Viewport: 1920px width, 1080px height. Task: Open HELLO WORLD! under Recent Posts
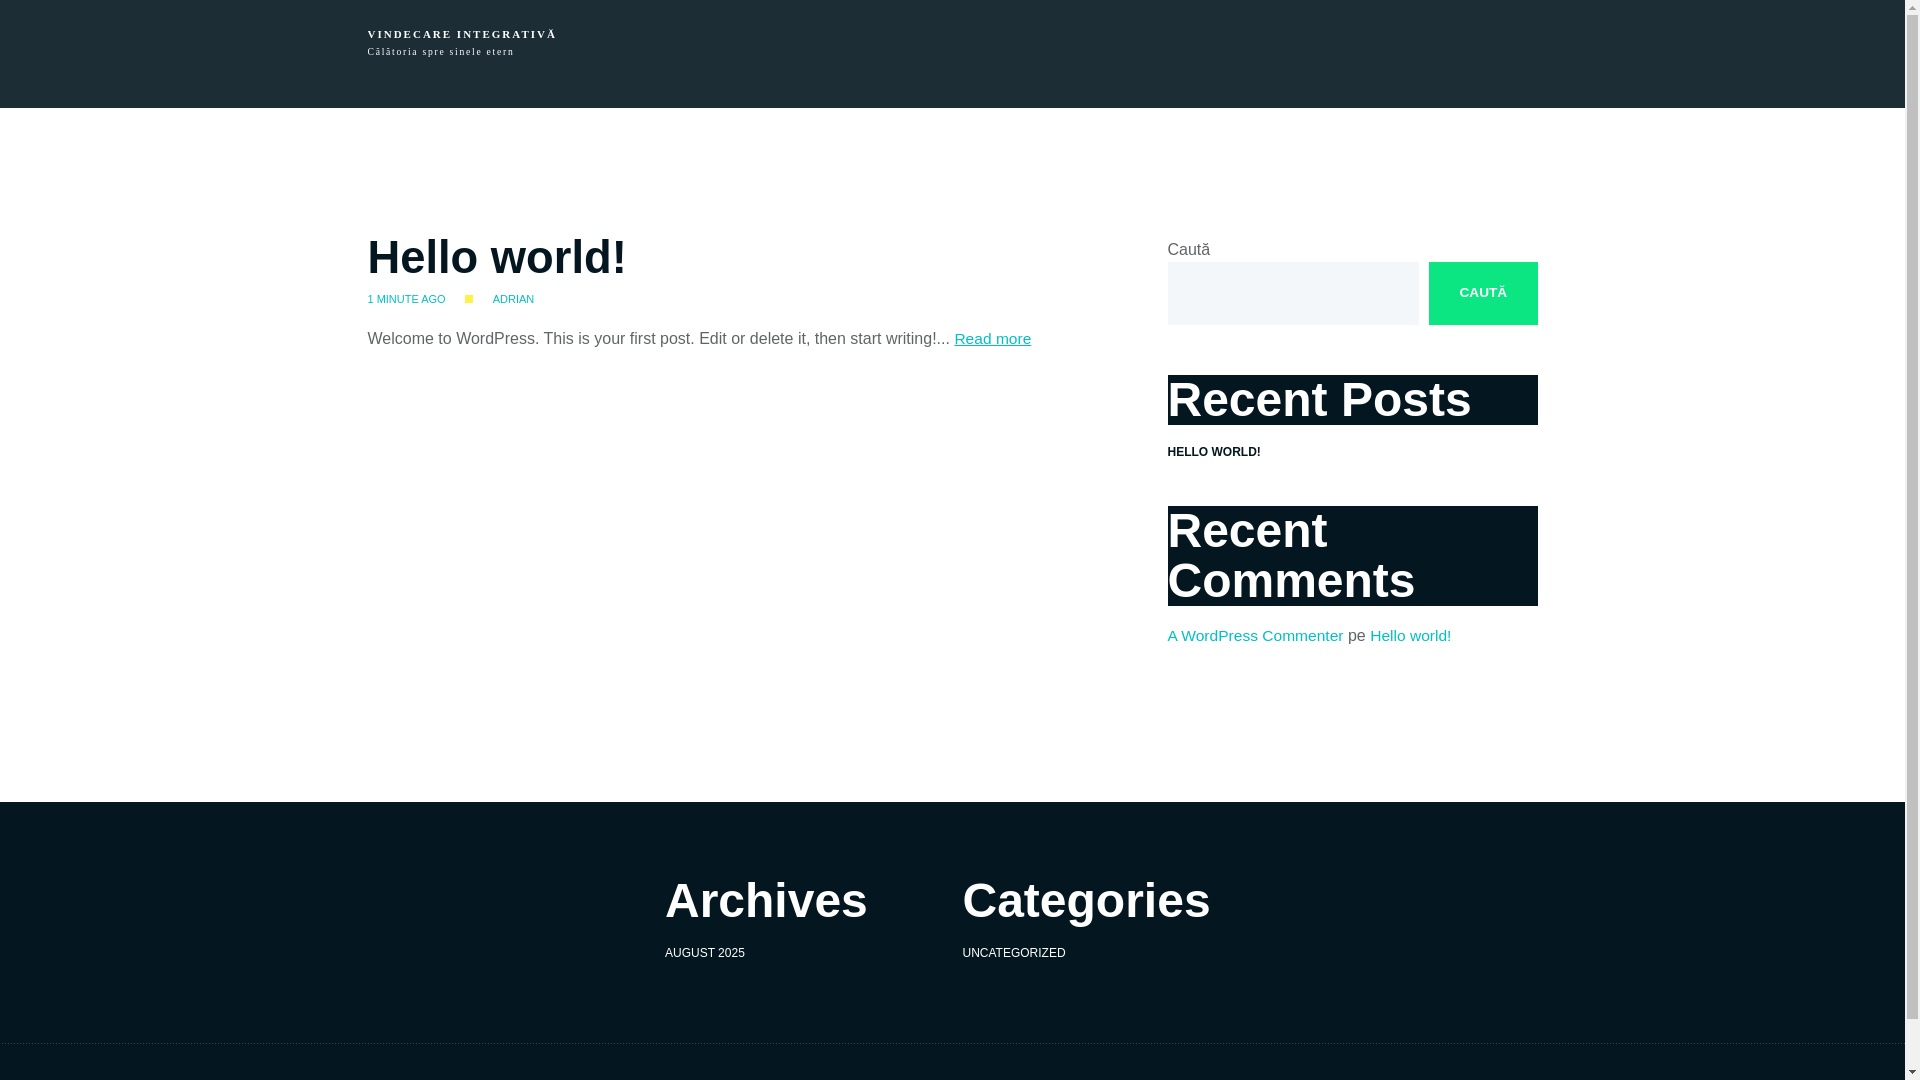[1214, 452]
